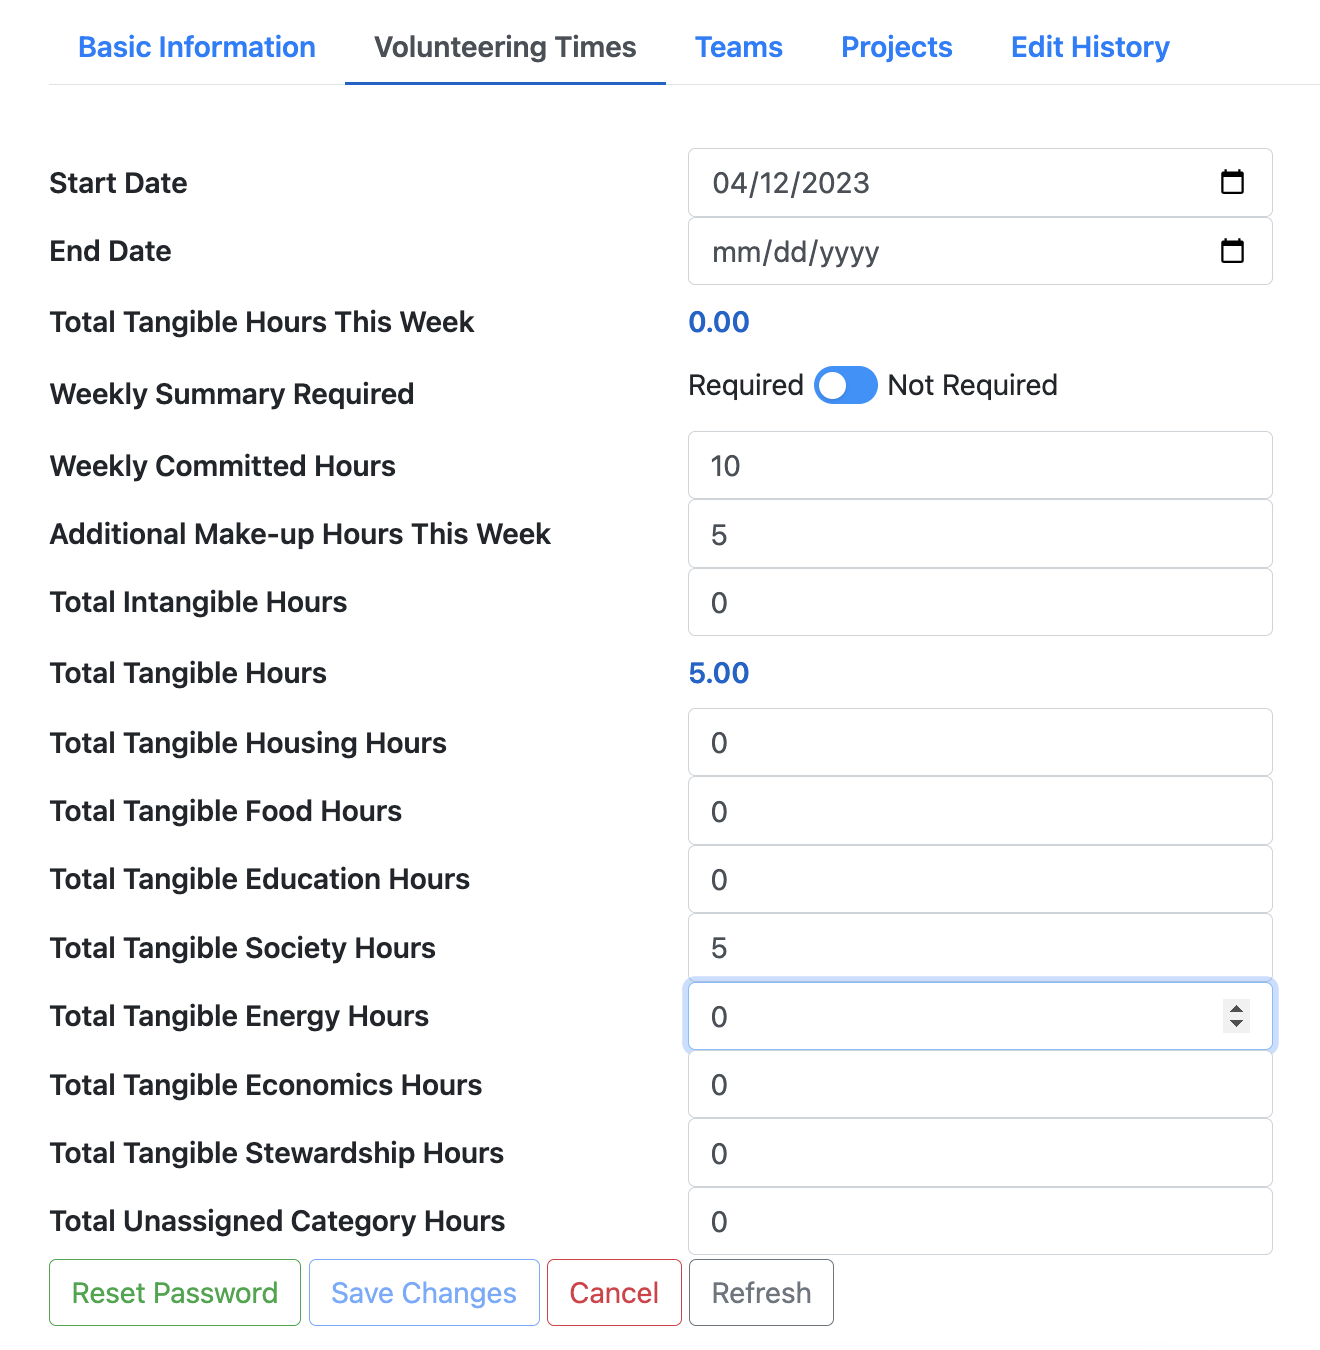
Task: Go to the Projects tab
Action: click(897, 47)
